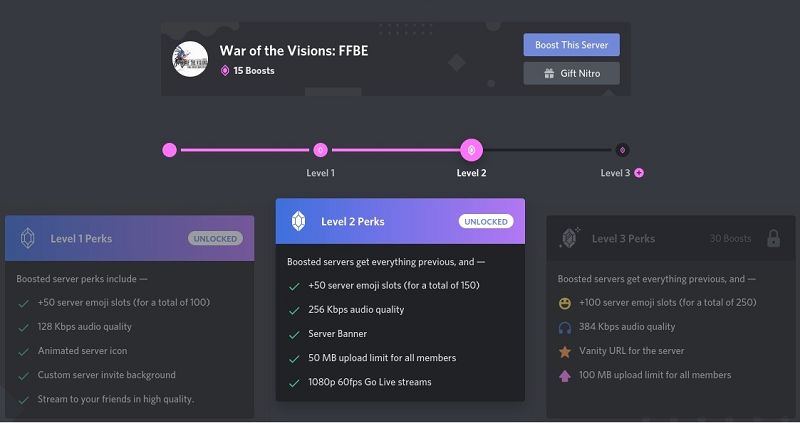Screen dimensions: 800x423
Task: Click the Level 1 Perks gem icon
Action: (28, 238)
